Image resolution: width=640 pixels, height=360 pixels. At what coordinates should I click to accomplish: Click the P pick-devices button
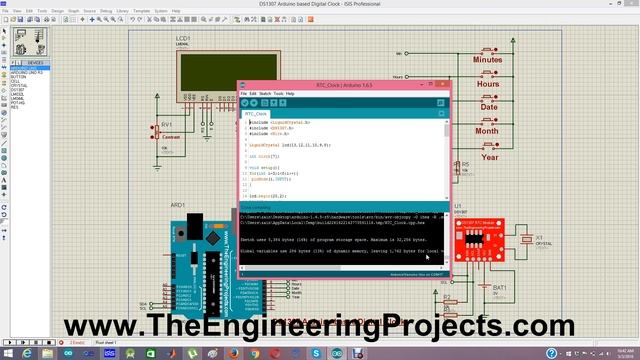[x=13, y=63]
